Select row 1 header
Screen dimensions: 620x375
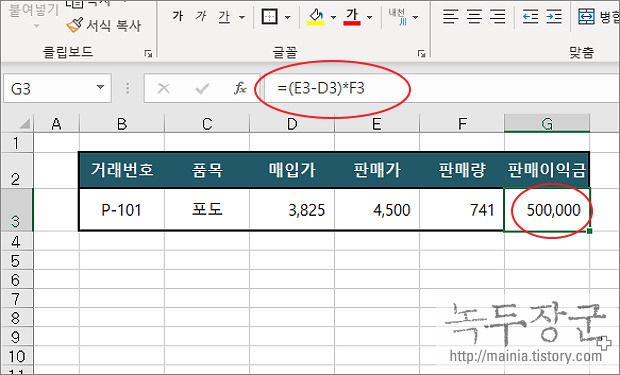[x=17, y=143]
